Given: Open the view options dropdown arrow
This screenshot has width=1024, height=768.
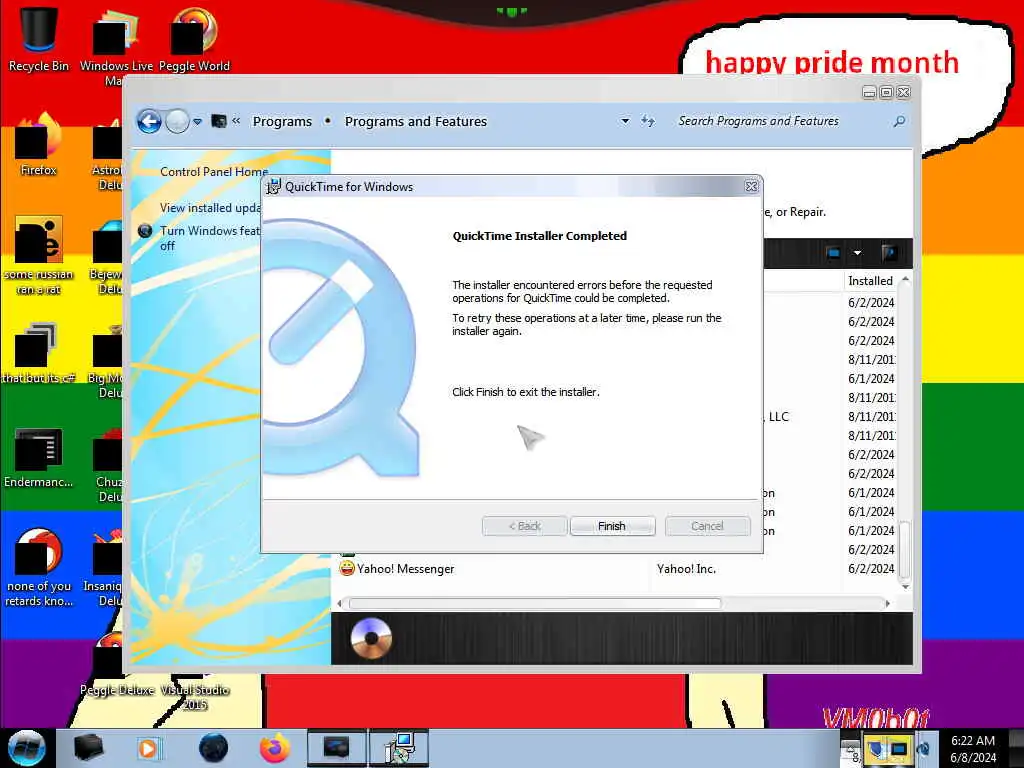Looking at the screenshot, I should [857, 253].
